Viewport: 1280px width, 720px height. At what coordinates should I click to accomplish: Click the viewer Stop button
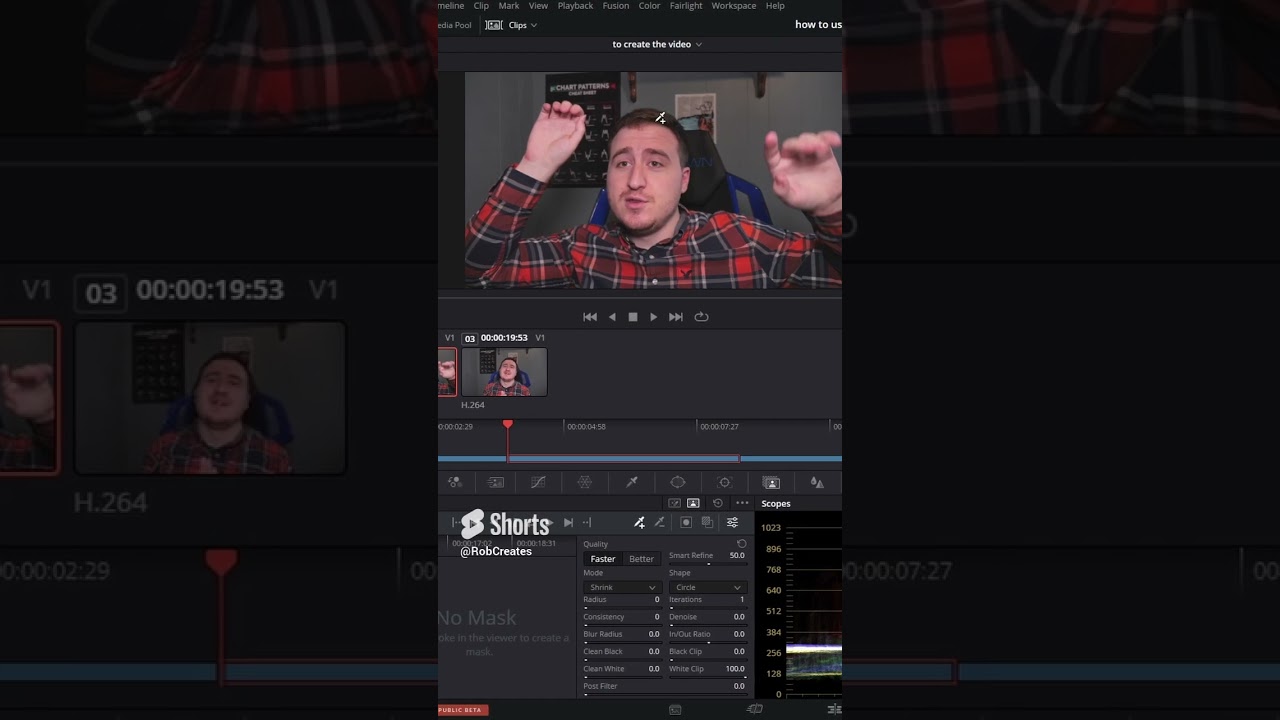[x=633, y=317]
